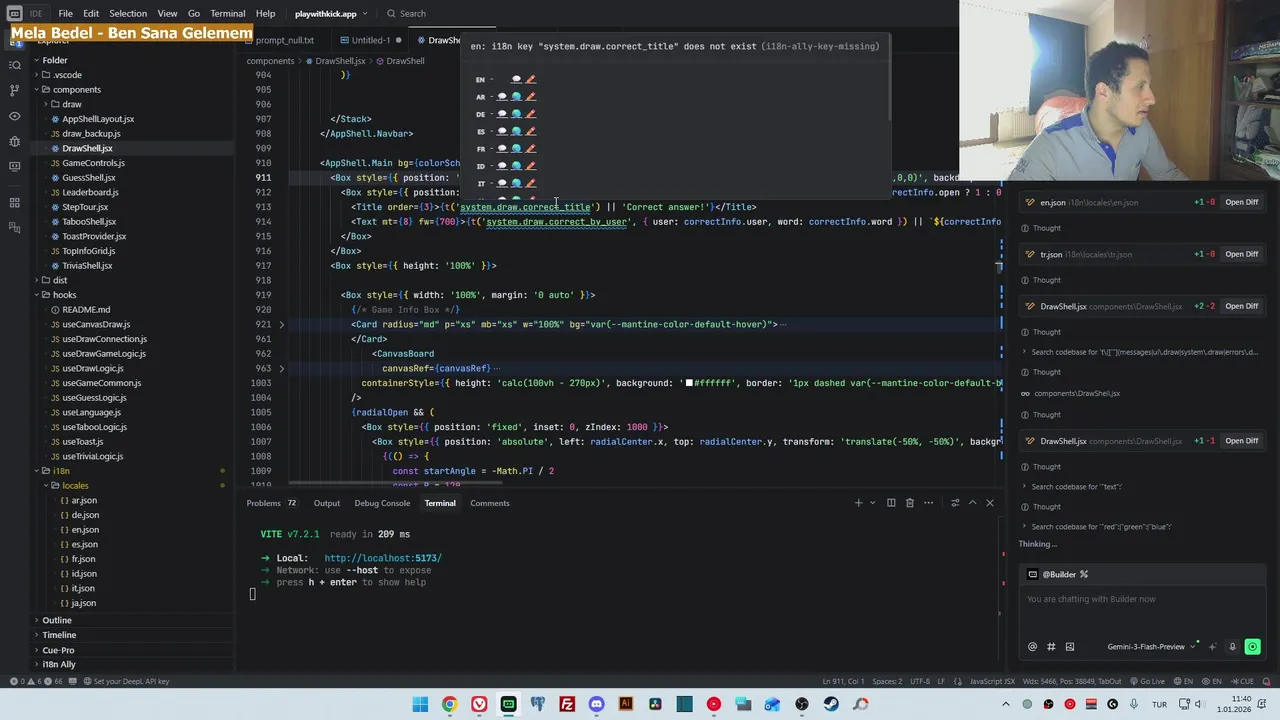Image resolution: width=1280 pixels, height=720 pixels.
Task: Expand the i18n Ally section
Action: pos(59,664)
